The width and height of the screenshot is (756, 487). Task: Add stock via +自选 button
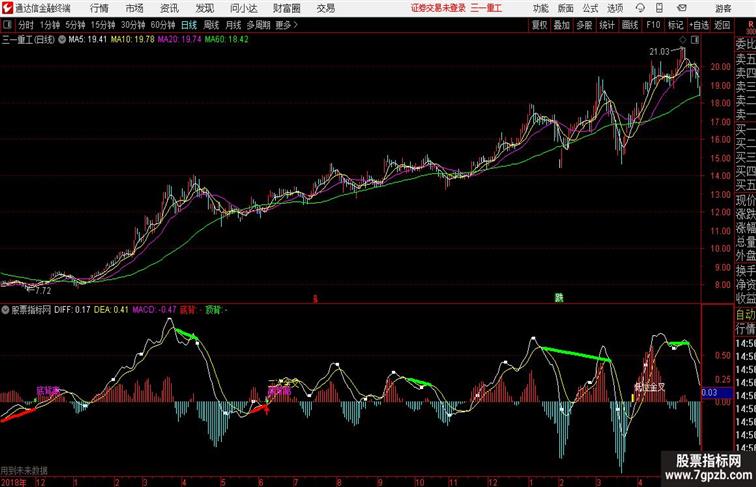click(x=699, y=25)
